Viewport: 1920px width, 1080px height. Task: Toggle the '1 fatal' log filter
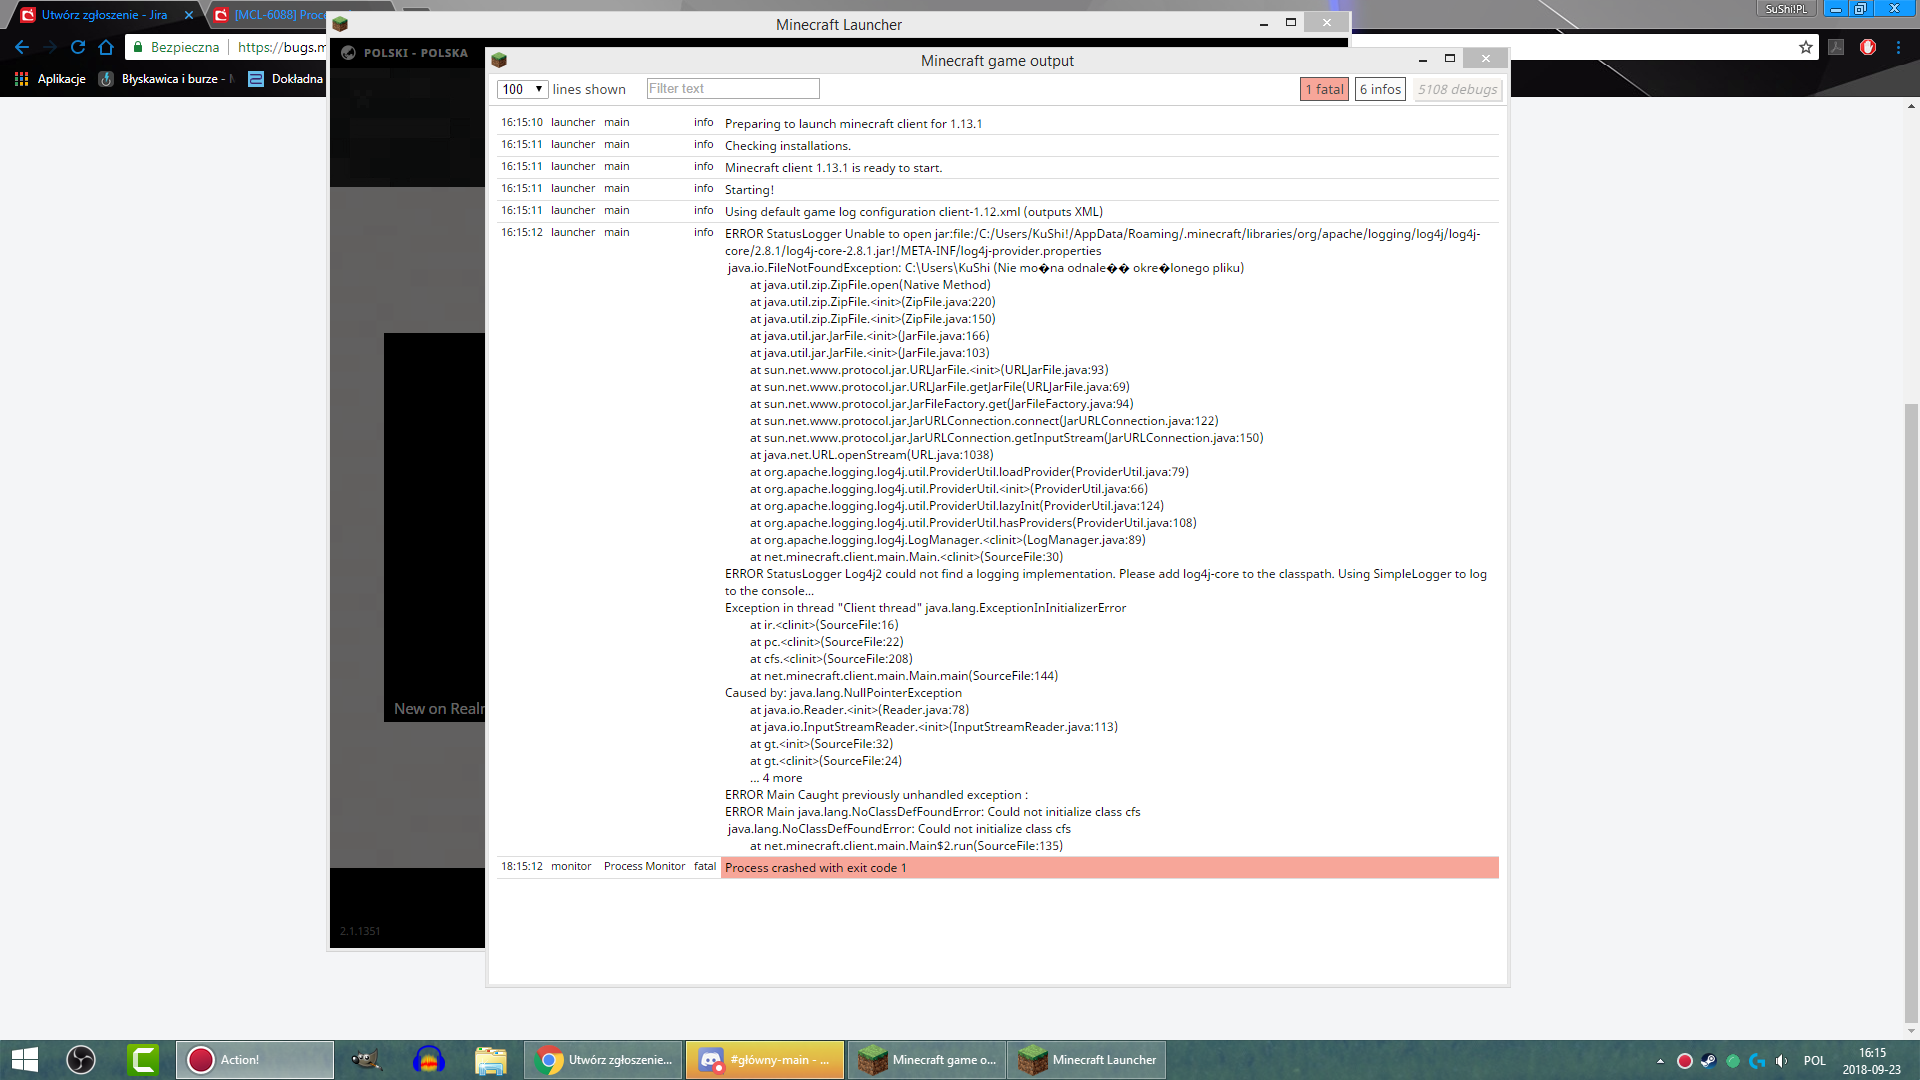[1324, 89]
